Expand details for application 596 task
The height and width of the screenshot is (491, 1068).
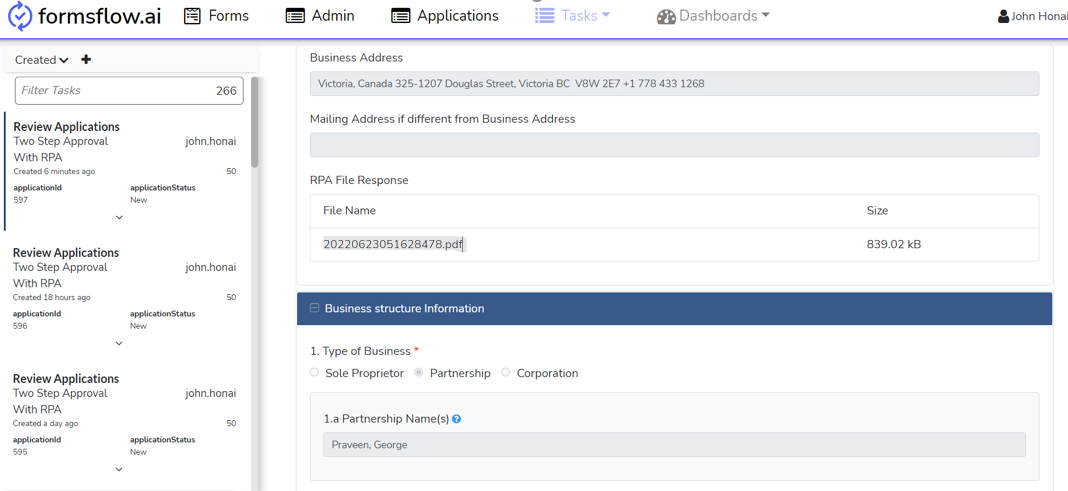(119, 343)
